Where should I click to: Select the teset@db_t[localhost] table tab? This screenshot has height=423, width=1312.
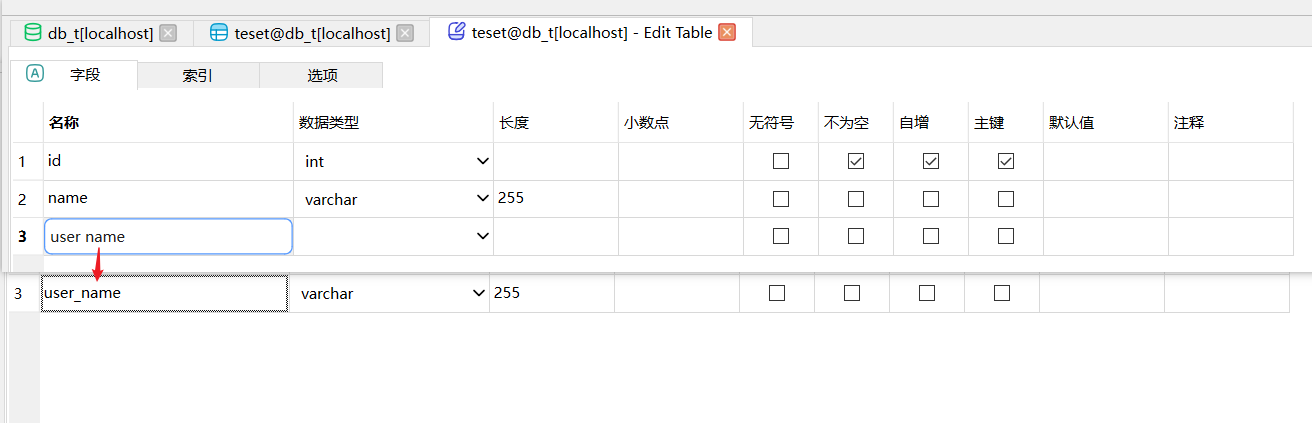point(312,33)
